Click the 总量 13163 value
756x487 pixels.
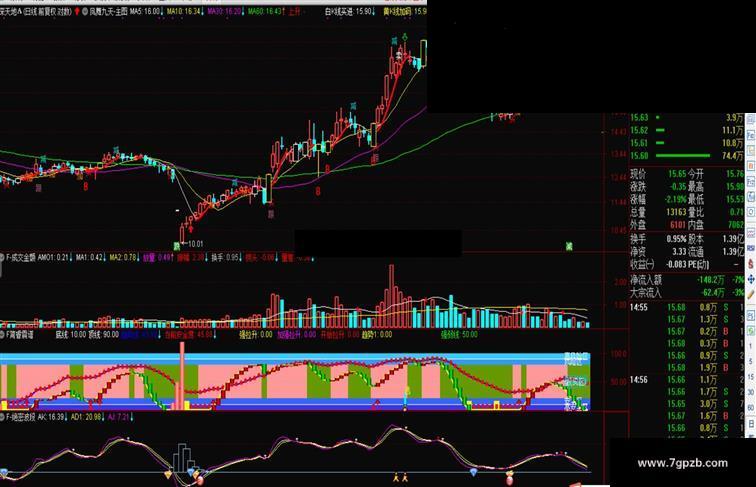pyautogui.click(x=676, y=212)
